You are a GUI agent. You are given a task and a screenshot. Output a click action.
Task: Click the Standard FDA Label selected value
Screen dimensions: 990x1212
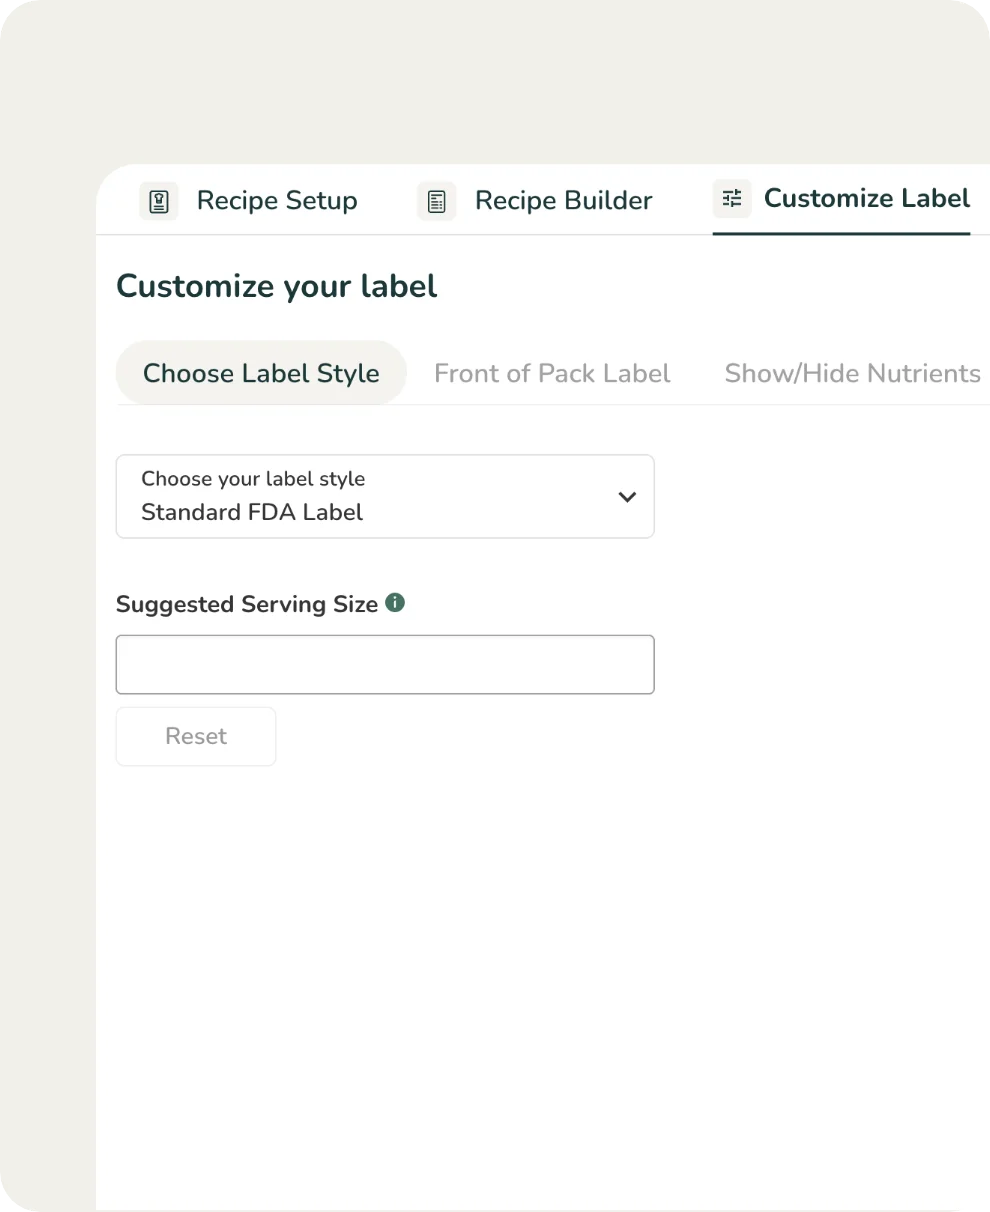click(252, 513)
